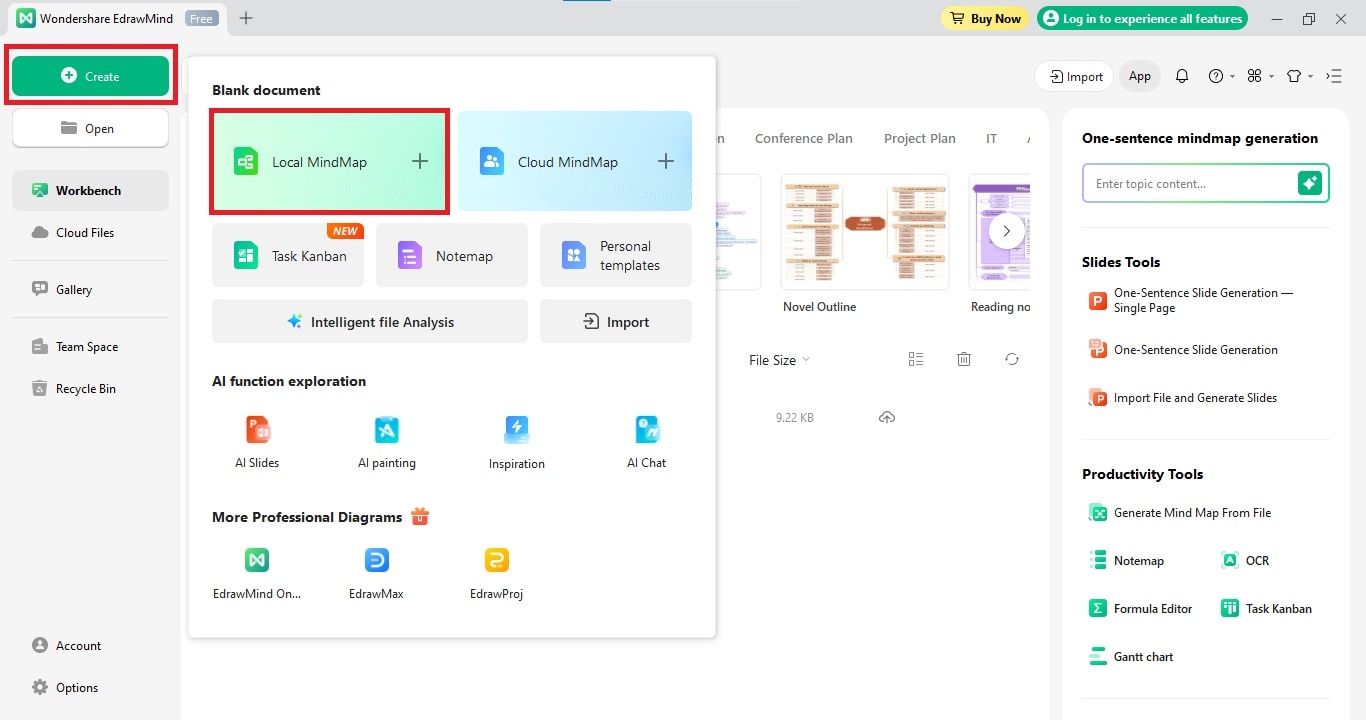Open the Novel Outline template thumbnail
Image resolution: width=1366 pixels, height=720 pixels.
point(865,232)
